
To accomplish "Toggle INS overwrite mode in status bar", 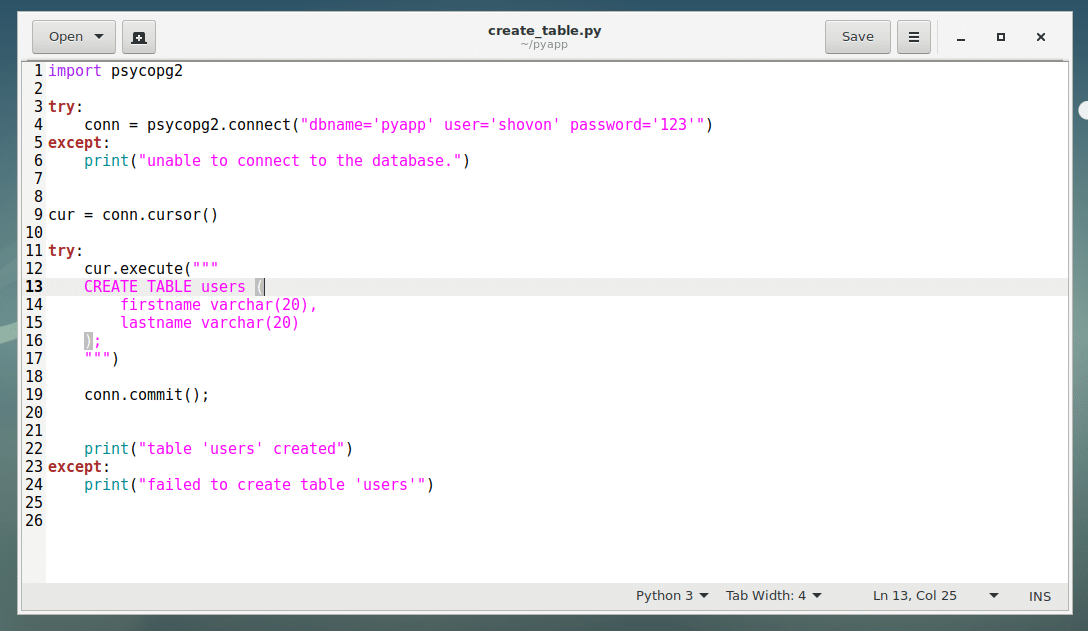I will pyautogui.click(x=1039, y=596).
